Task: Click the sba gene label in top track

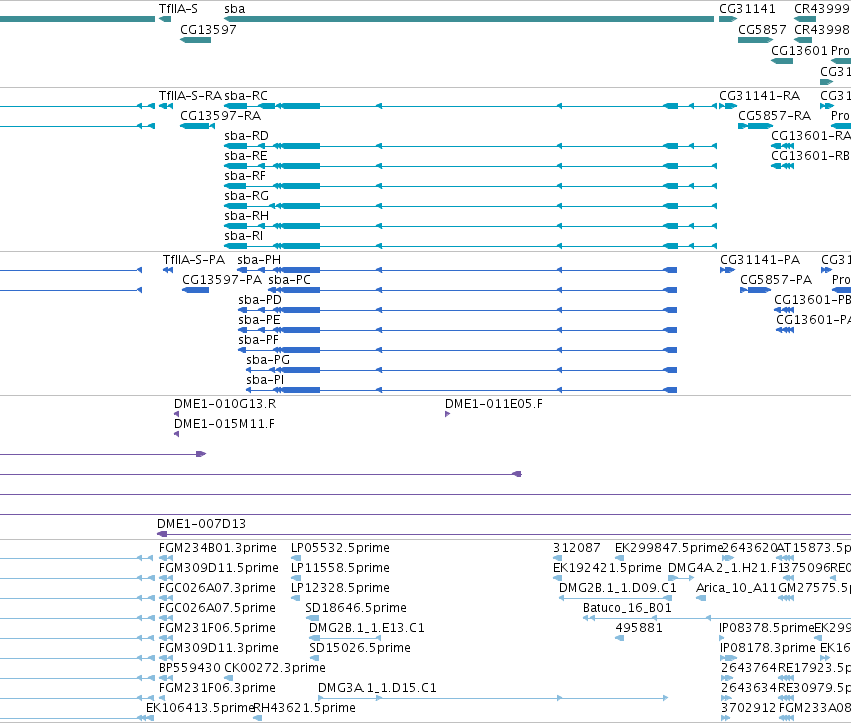Action: [234, 9]
